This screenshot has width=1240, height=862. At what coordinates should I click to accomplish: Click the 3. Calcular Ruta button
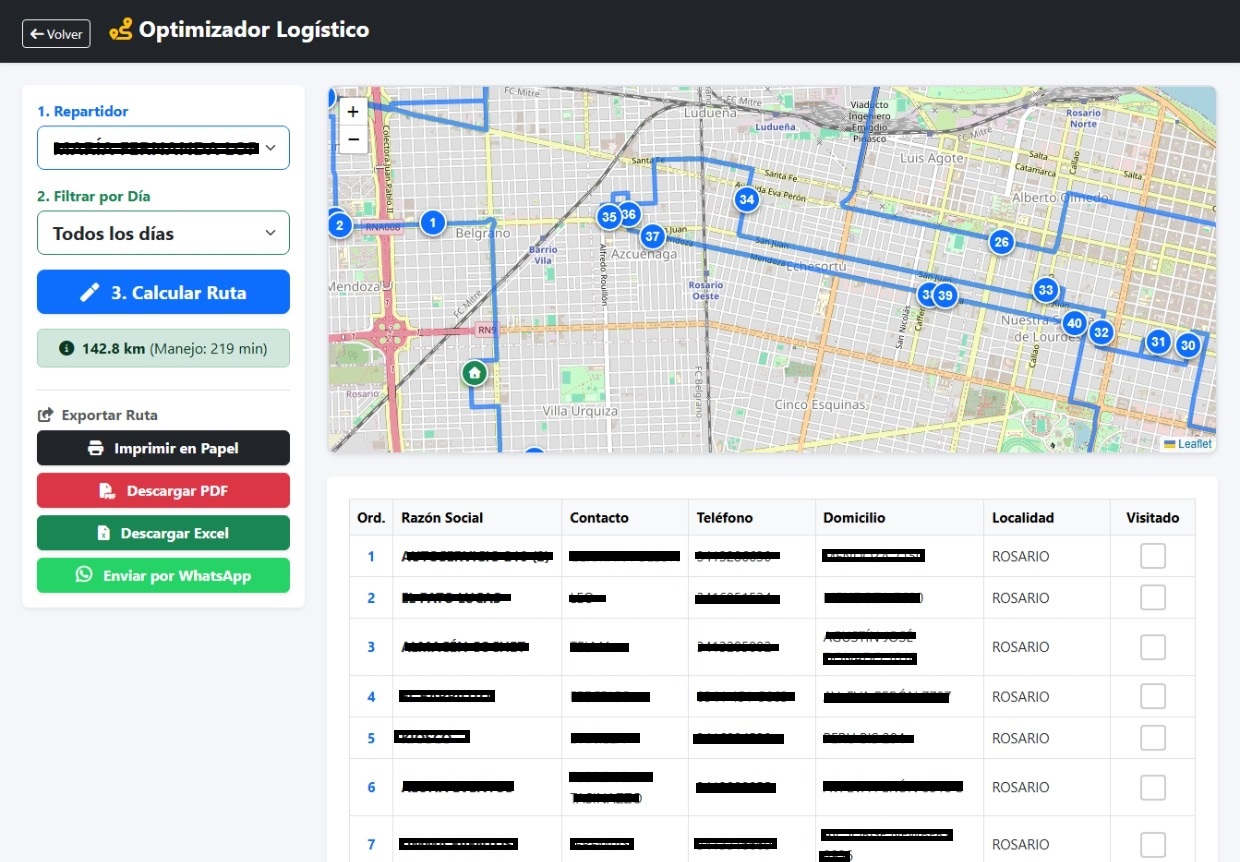(x=163, y=292)
